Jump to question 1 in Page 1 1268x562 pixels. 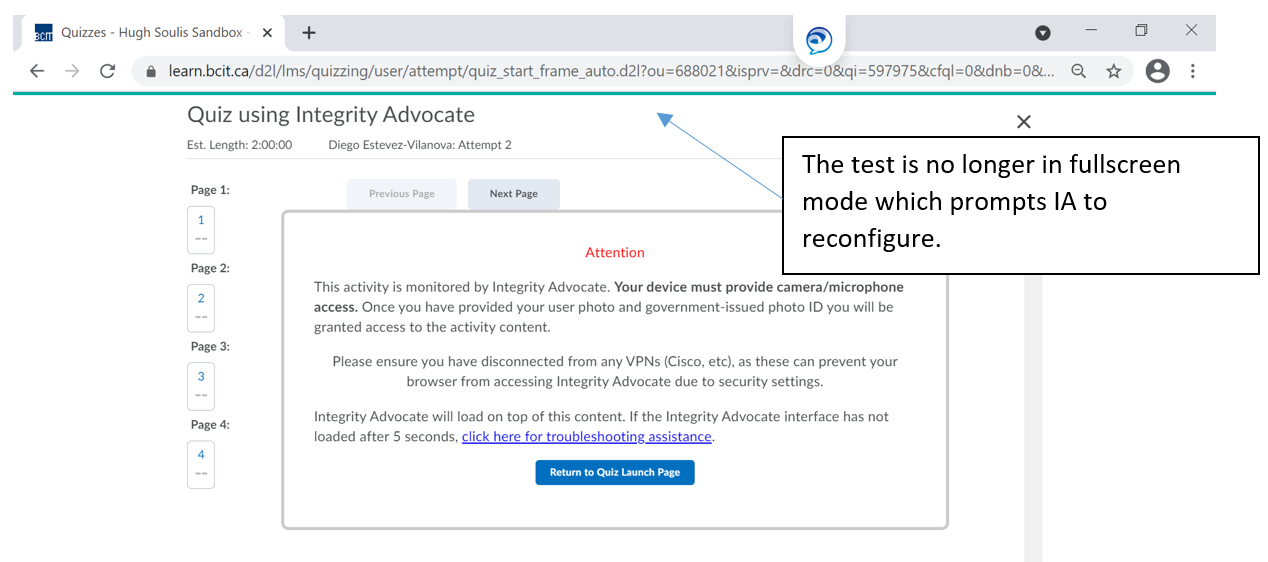(x=201, y=221)
